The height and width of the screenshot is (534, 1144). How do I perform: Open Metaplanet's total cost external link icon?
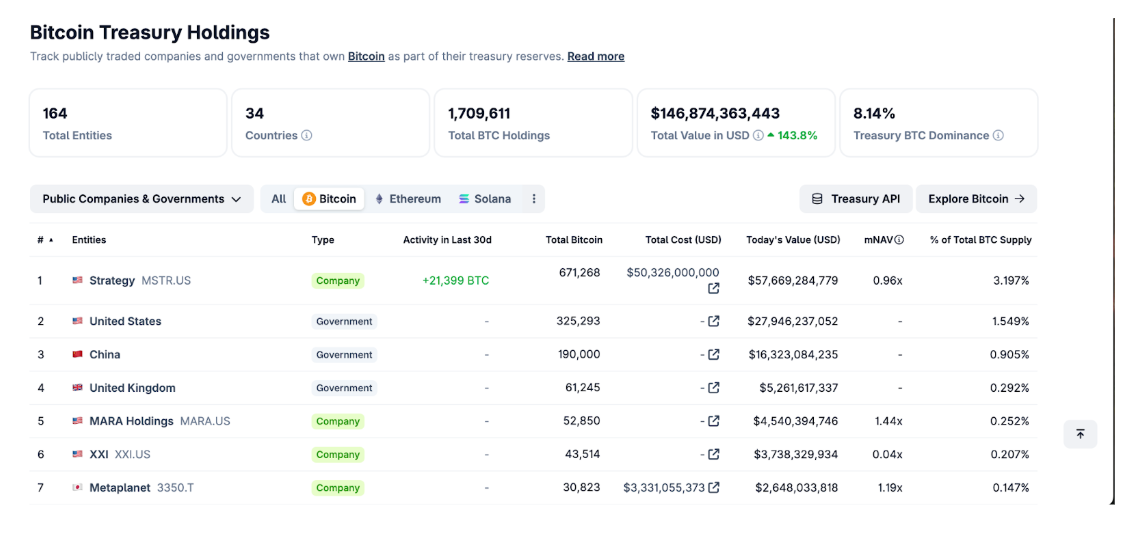point(714,487)
